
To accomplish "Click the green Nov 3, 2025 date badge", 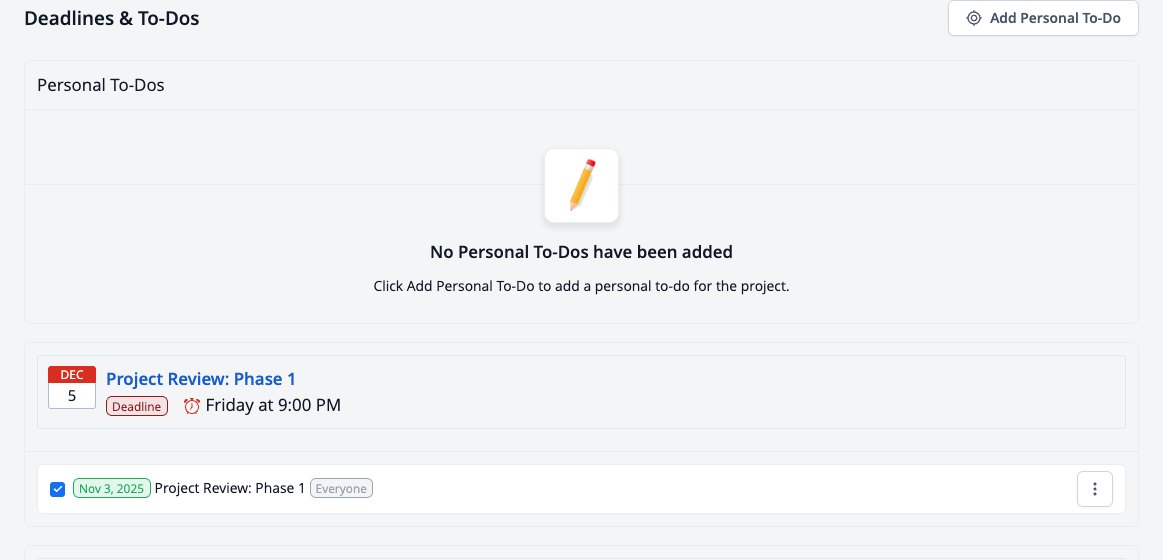I will pyautogui.click(x=112, y=489).
